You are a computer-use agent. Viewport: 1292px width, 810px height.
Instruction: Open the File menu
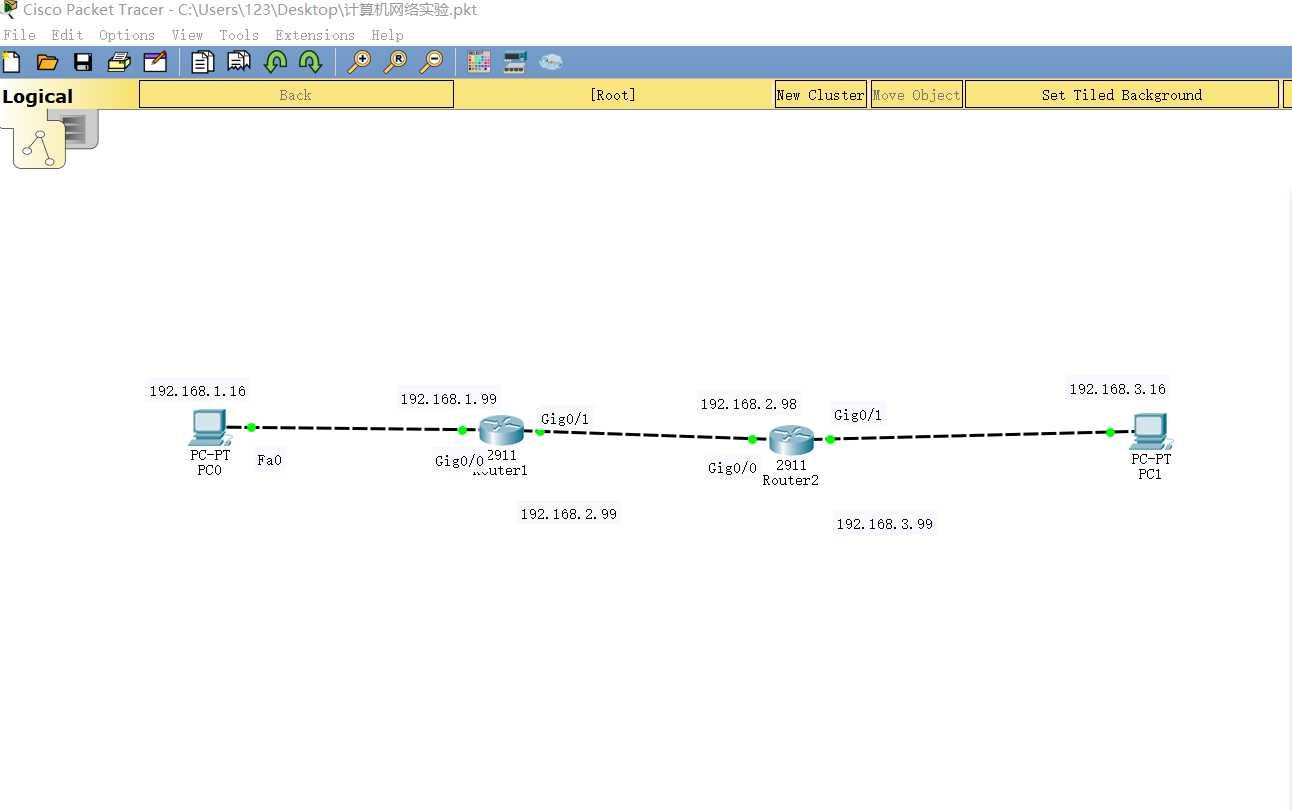[x=19, y=35]
